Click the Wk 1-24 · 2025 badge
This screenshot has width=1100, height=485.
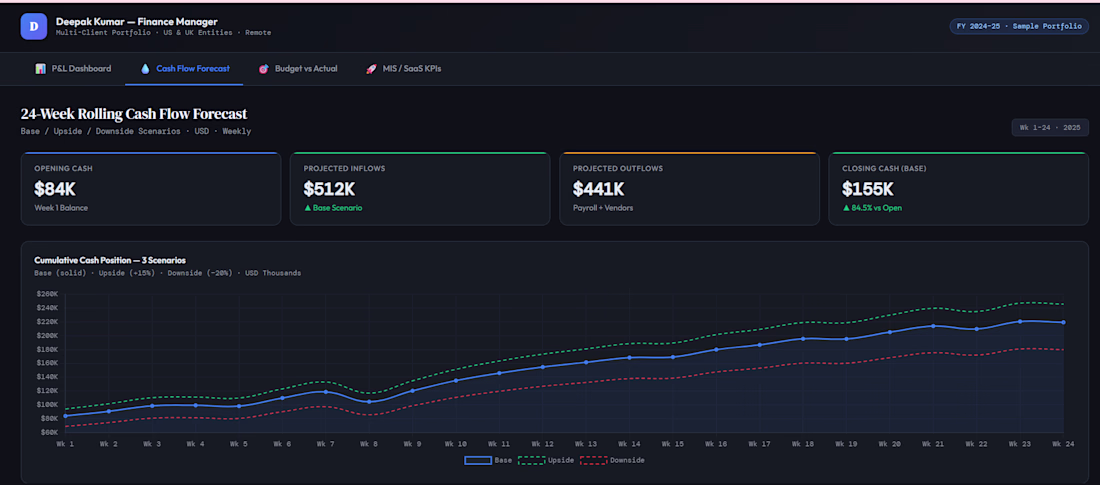1050,128
